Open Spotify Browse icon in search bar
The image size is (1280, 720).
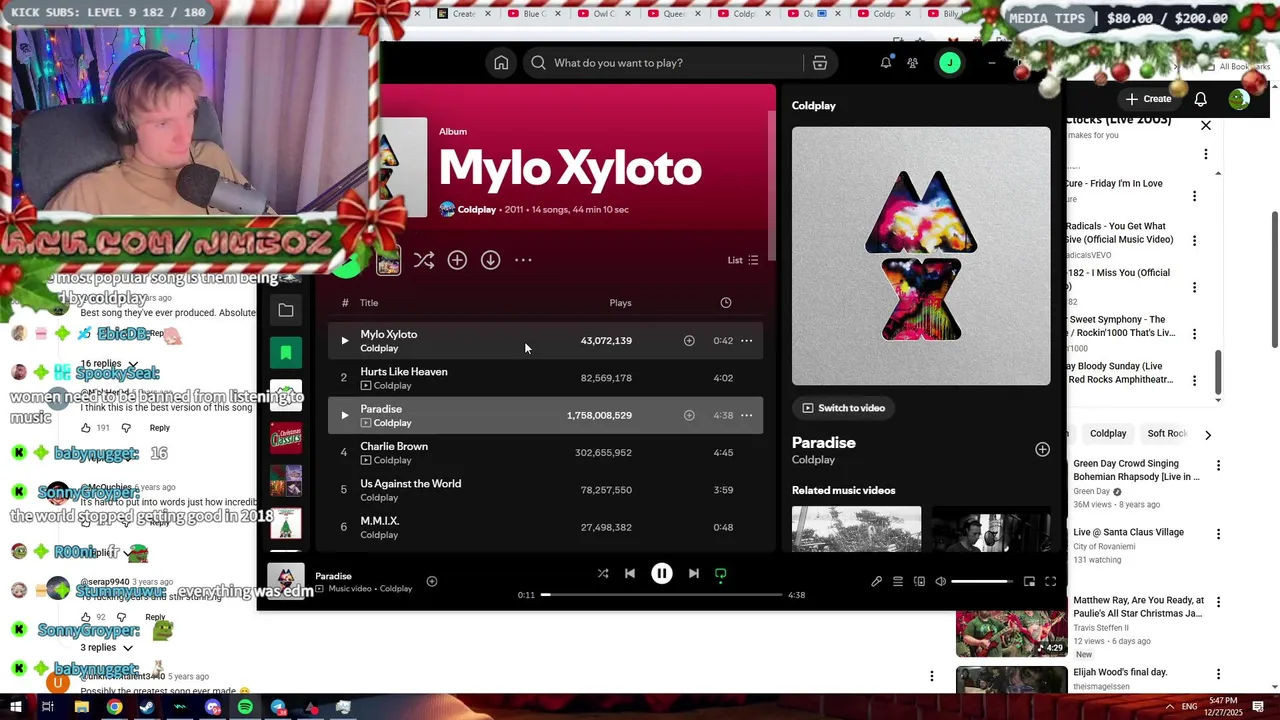(820, 63)
